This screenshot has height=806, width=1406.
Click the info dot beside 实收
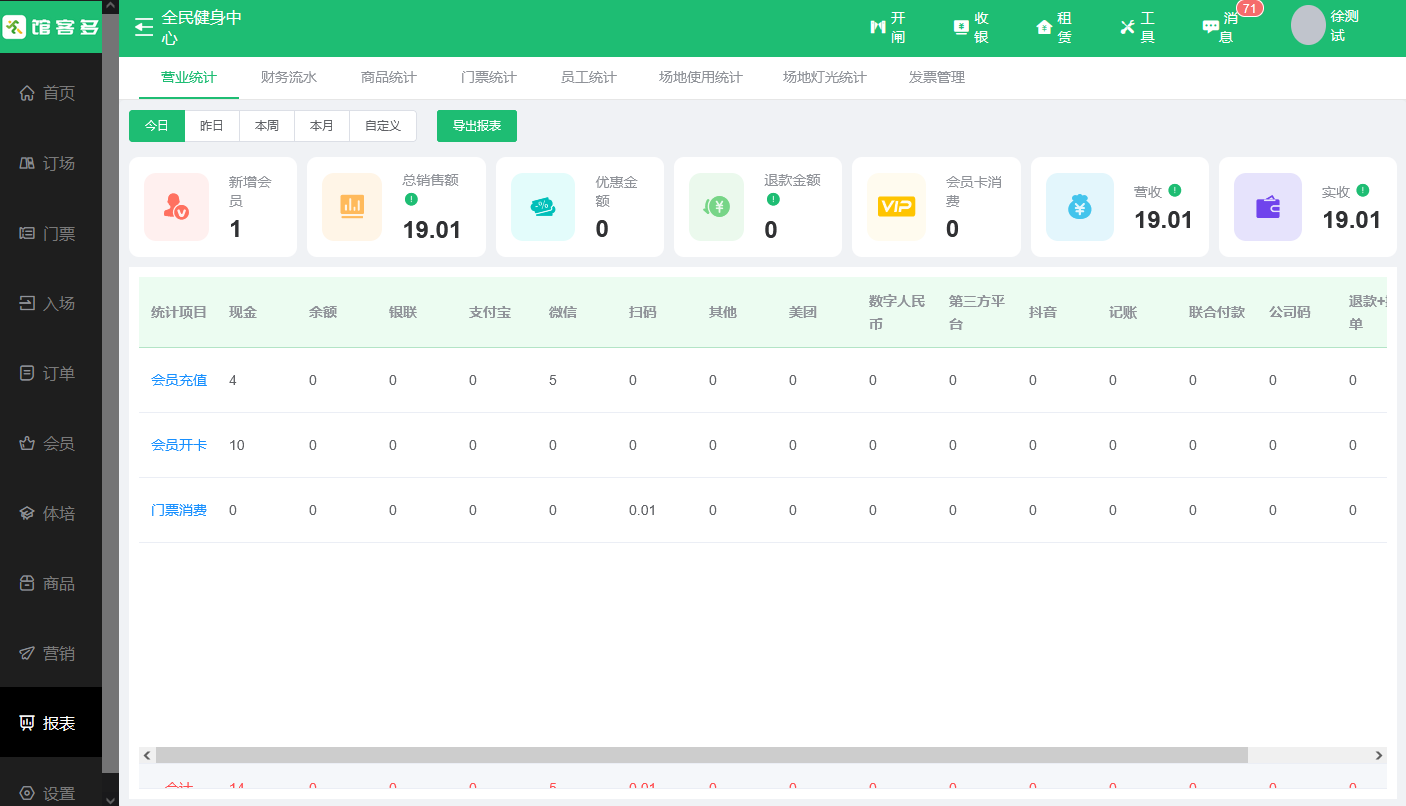[x=1363, y=190]
